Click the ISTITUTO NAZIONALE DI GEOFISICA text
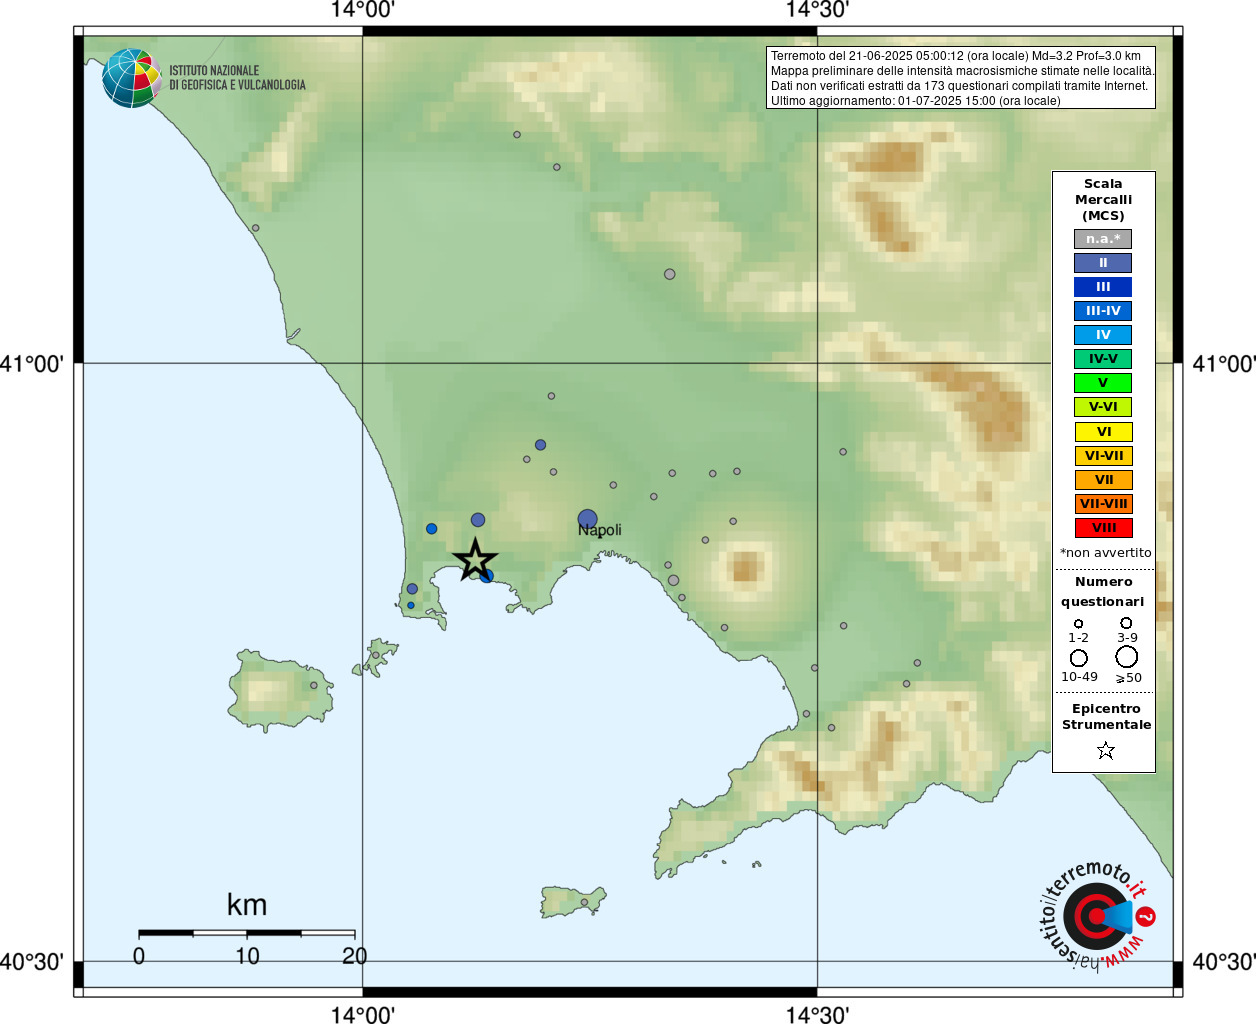The height and width of the screenshot is (1024, 1256). point(237,78)
